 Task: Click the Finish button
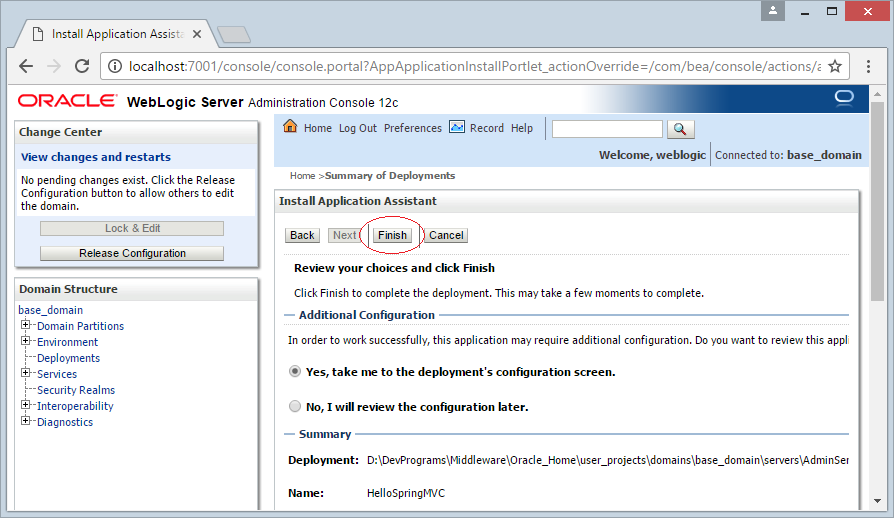coord(392,235)
